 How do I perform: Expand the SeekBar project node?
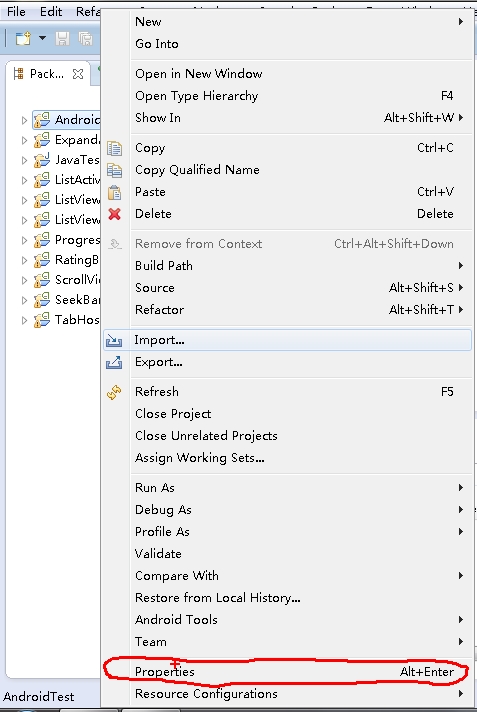point(25,300)
